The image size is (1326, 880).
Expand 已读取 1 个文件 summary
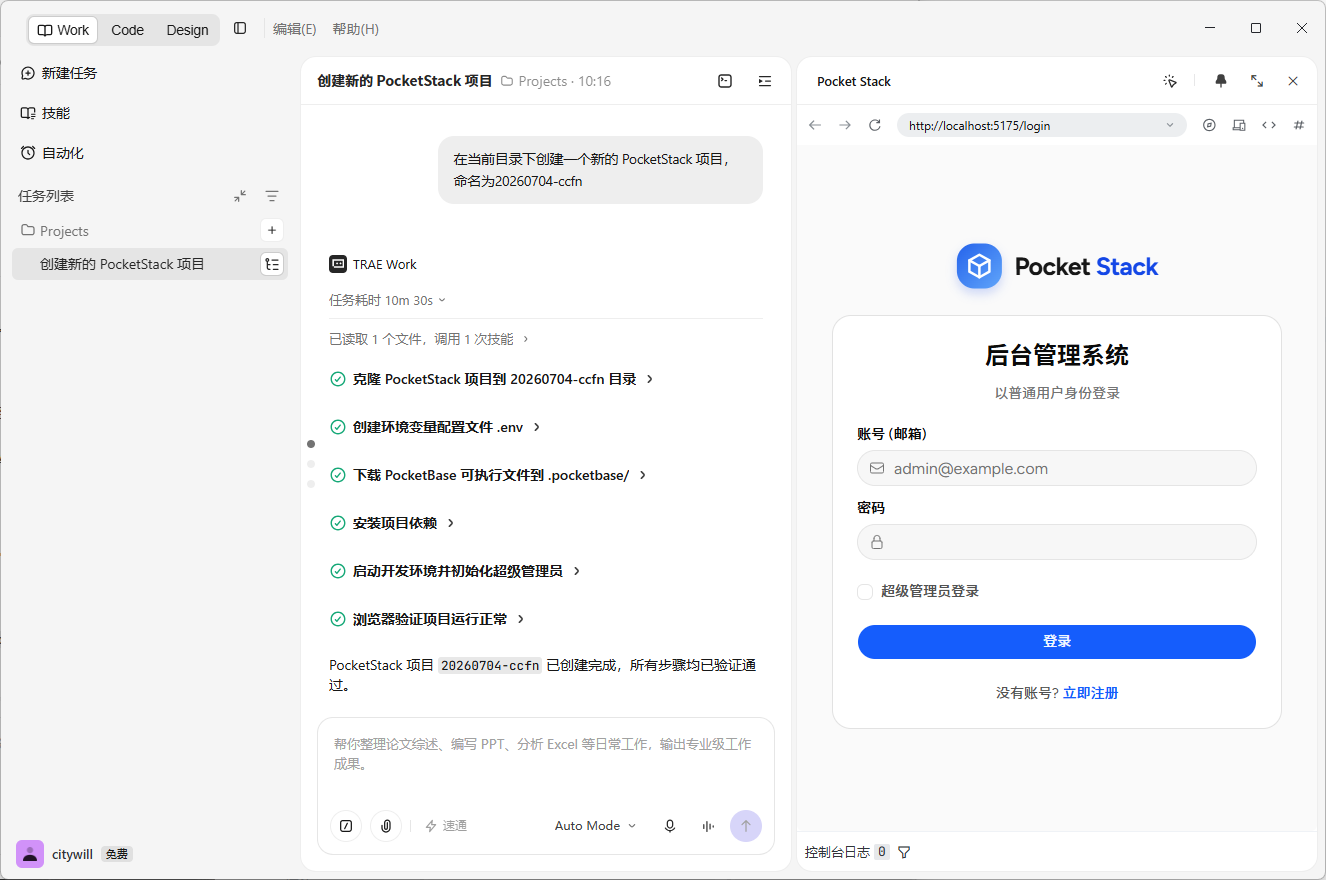(429, 339)
